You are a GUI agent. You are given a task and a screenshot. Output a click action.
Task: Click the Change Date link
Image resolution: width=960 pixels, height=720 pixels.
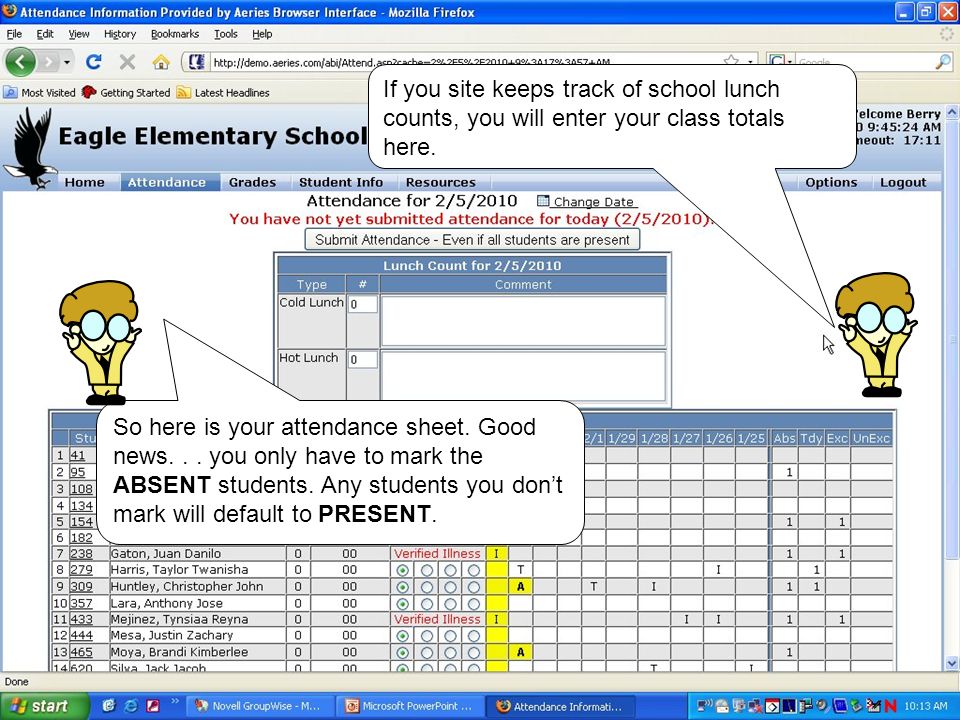coord(593,202)
